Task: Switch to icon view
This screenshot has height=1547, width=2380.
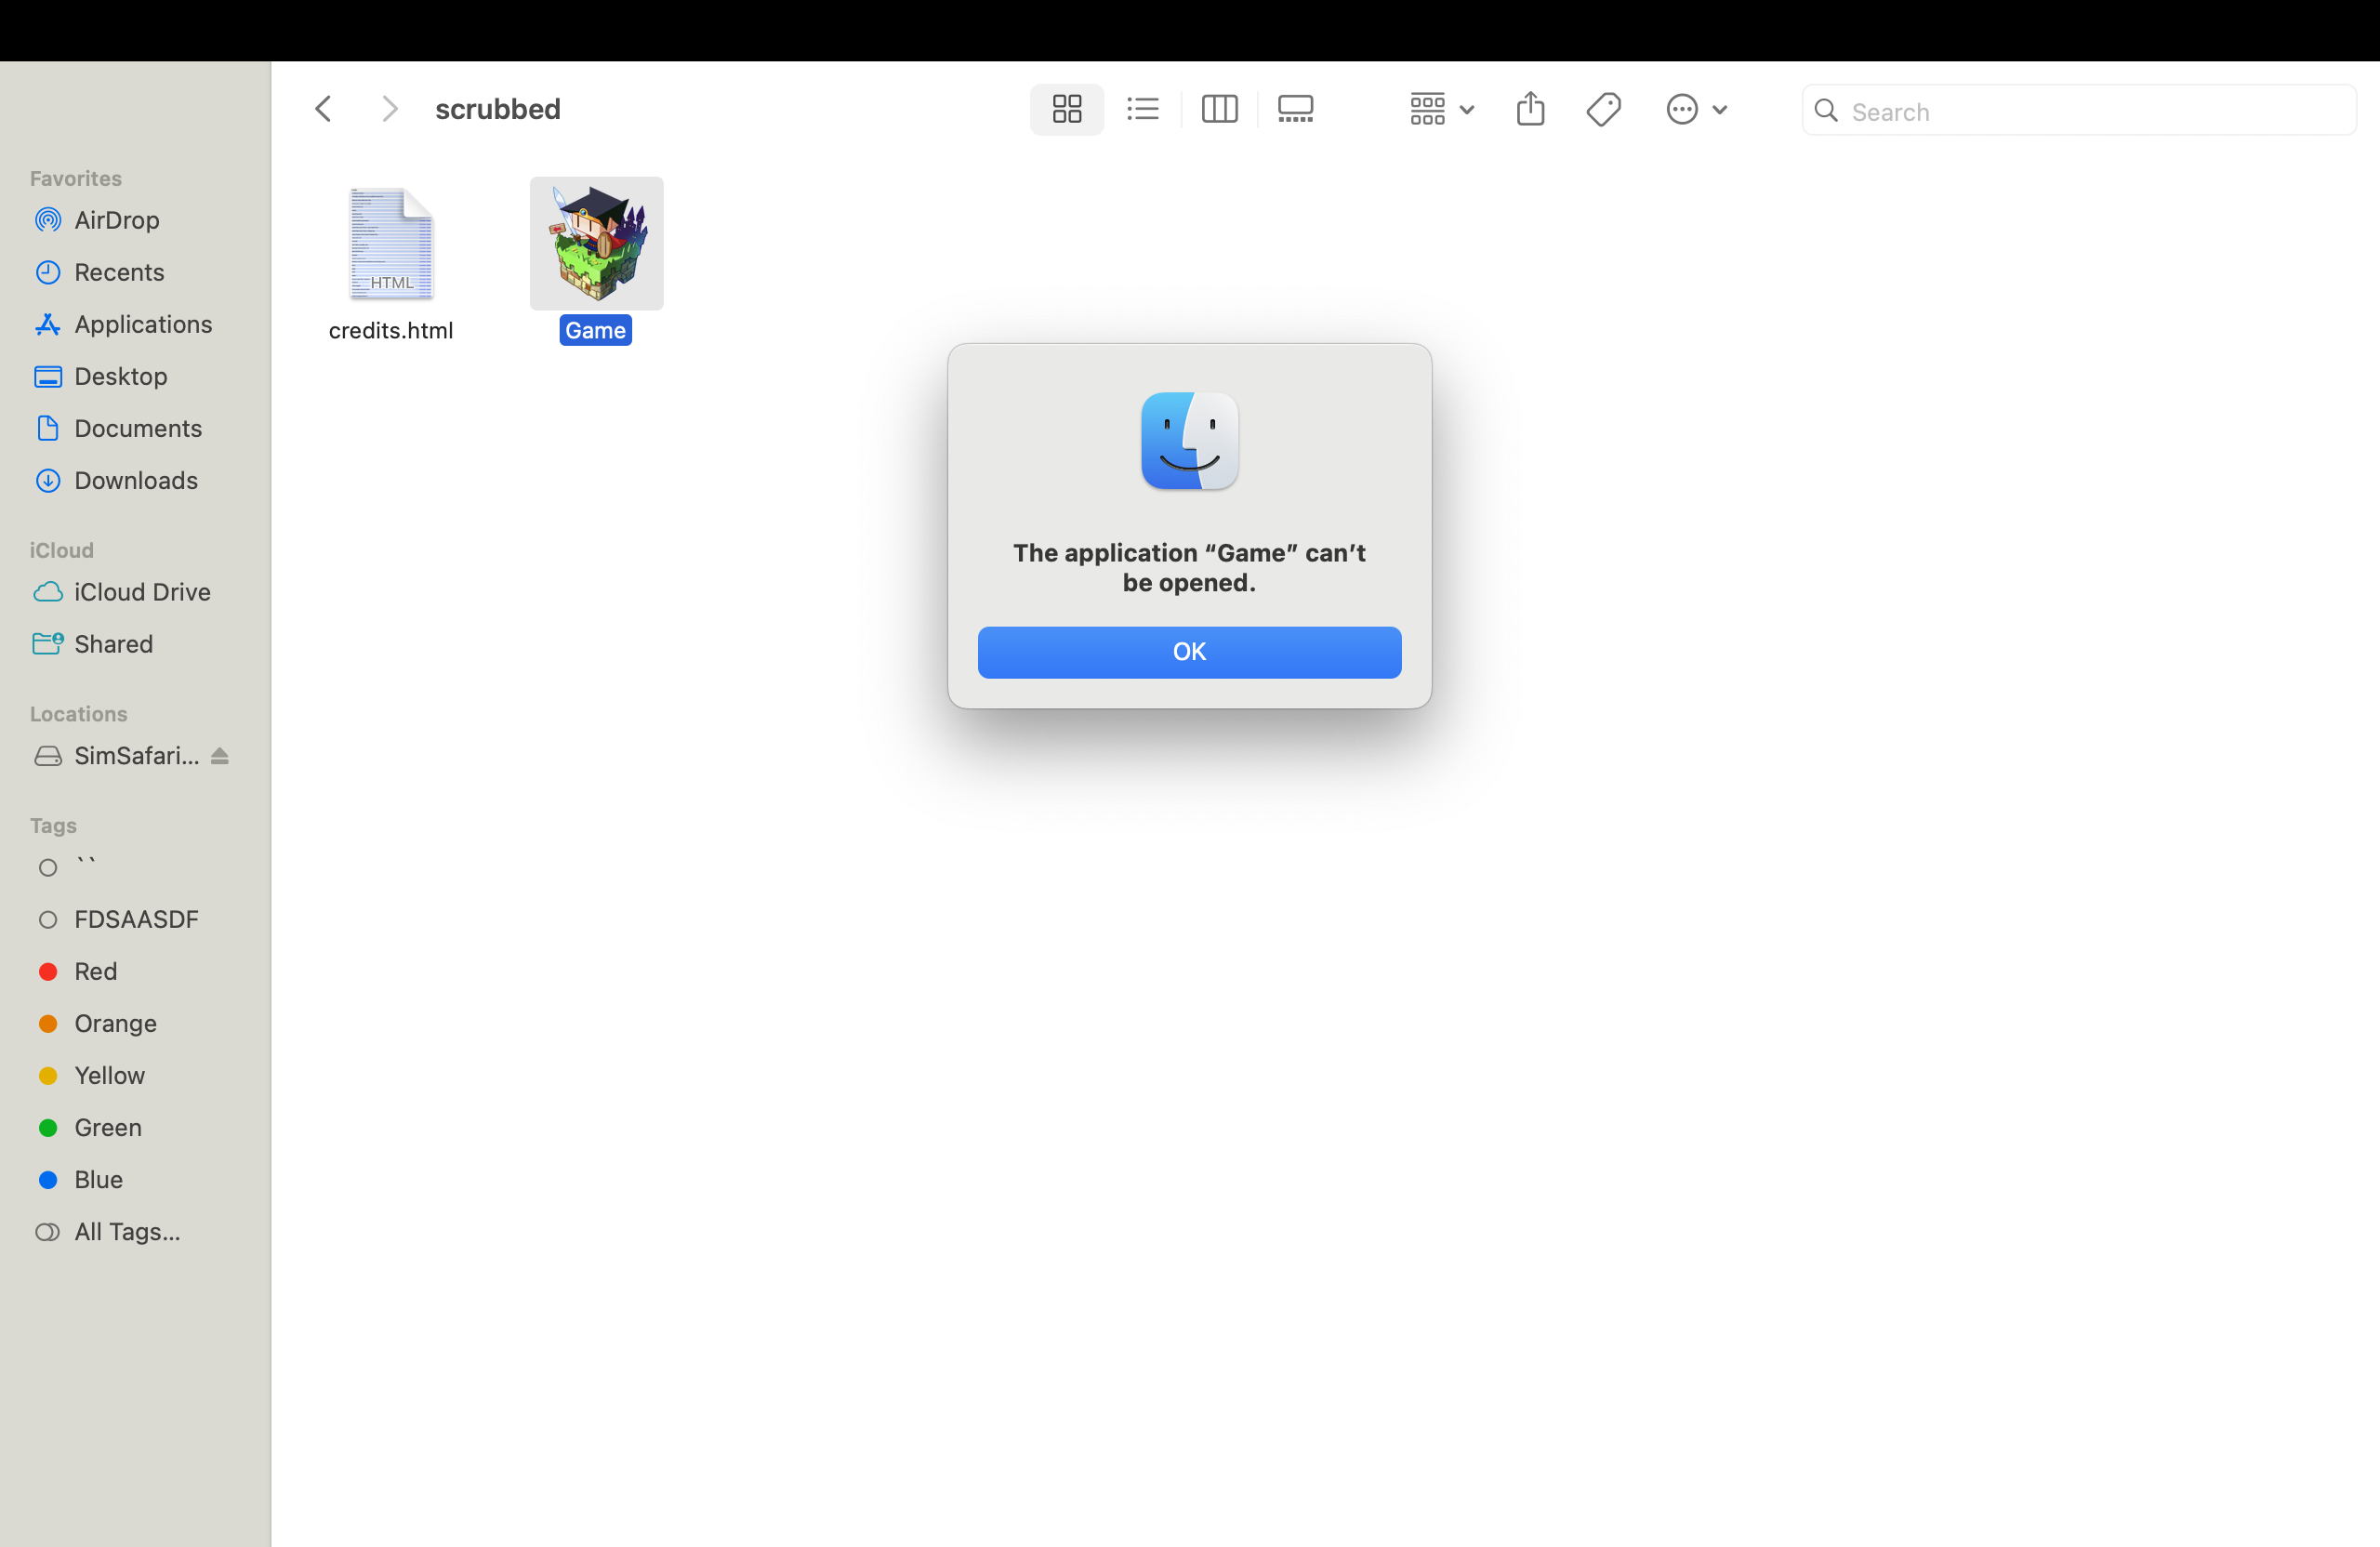Action: pos(1067,109)
